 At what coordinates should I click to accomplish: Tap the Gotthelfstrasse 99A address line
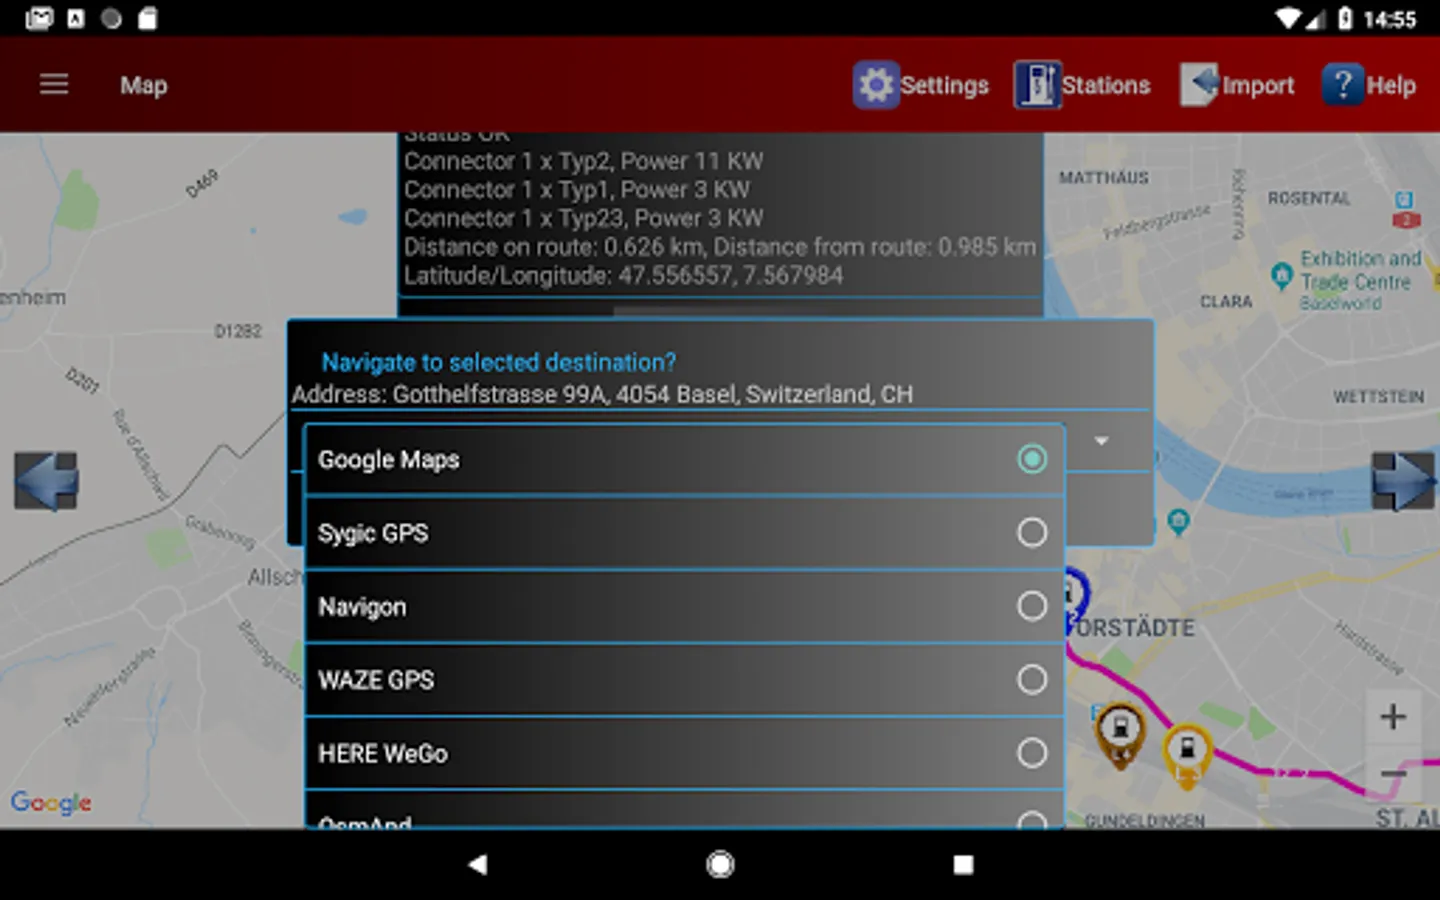click(x=602, y=394)
